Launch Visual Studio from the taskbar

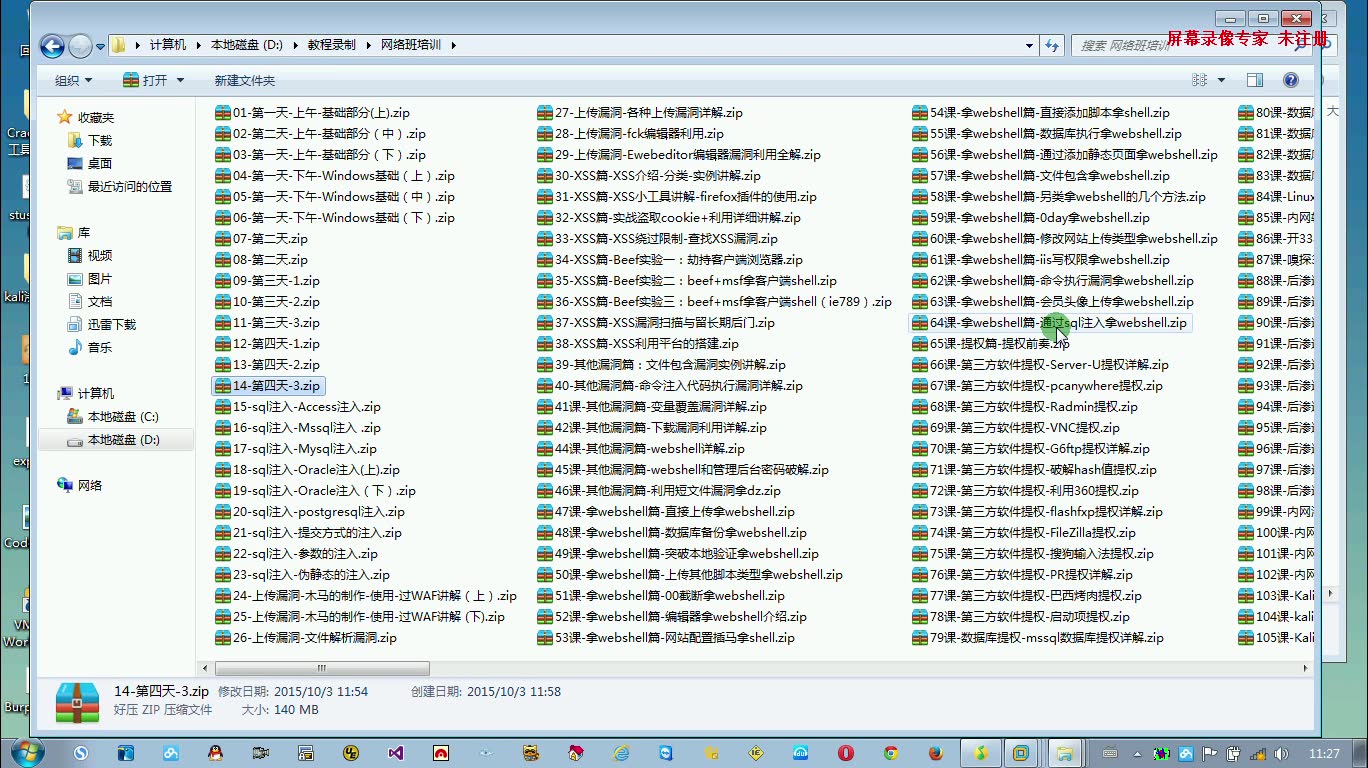[395, 753]
